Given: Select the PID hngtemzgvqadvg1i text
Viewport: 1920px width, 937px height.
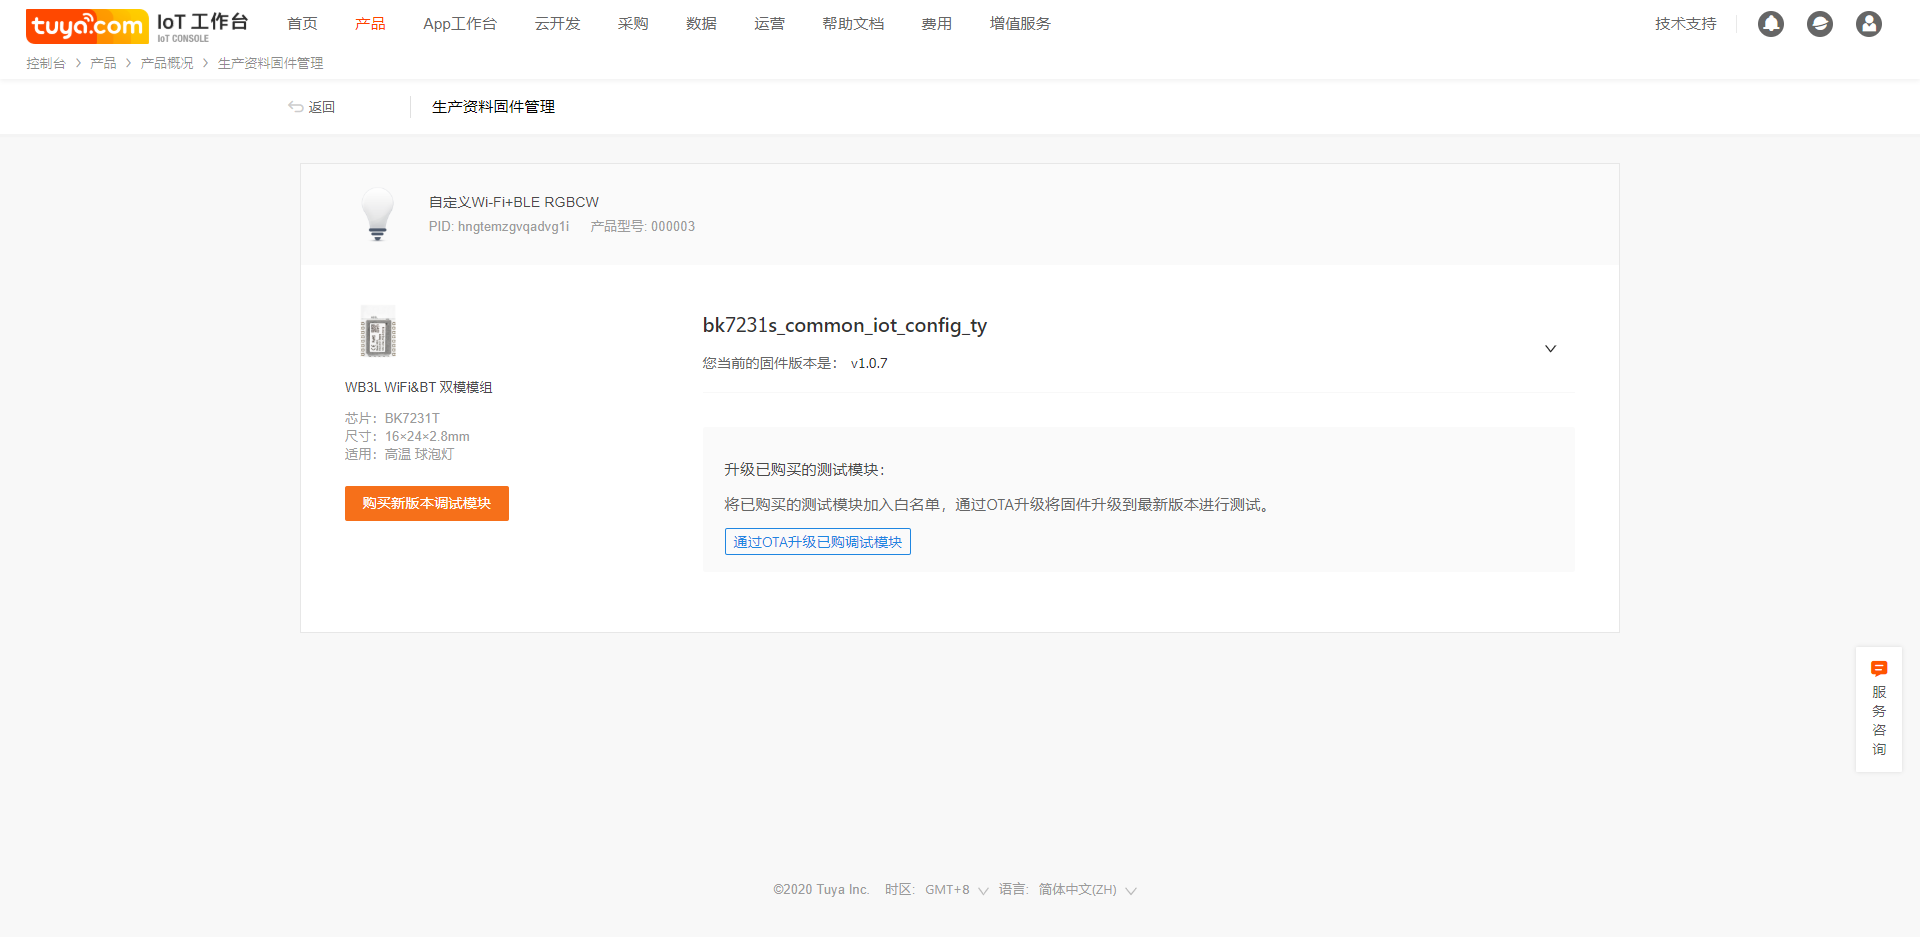Looking at the screenshot, I should (499, 227).
